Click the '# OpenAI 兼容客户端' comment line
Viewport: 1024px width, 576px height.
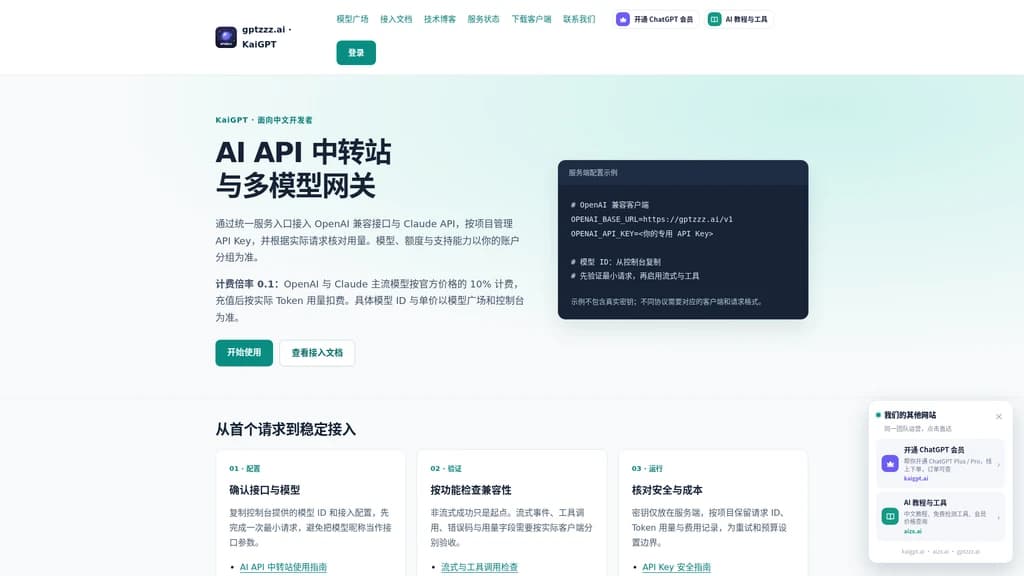tap(610, 205)
